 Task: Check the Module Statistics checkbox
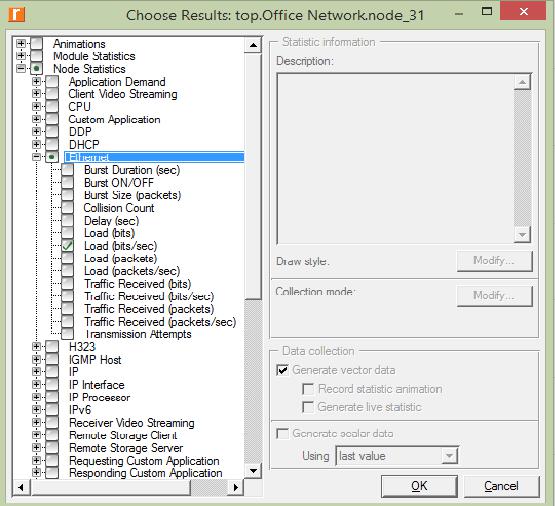point(36,56)
